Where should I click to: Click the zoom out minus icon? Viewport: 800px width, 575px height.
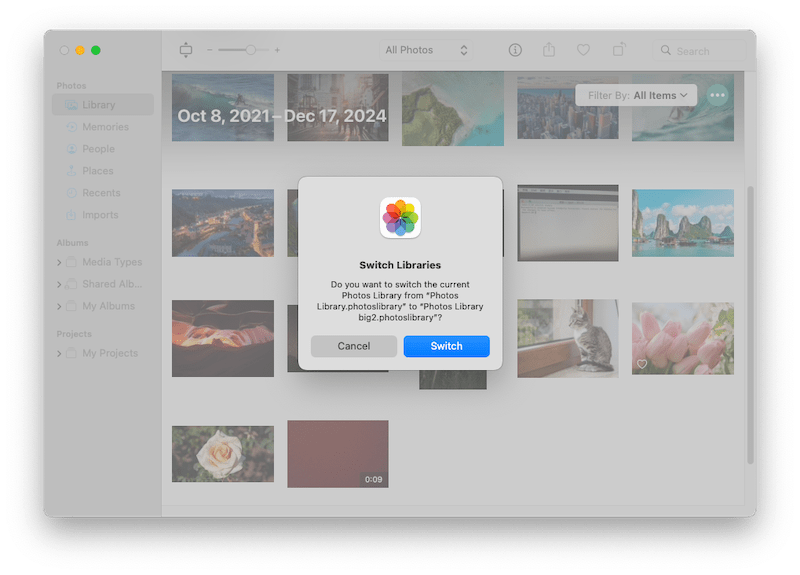pos(210,50)
